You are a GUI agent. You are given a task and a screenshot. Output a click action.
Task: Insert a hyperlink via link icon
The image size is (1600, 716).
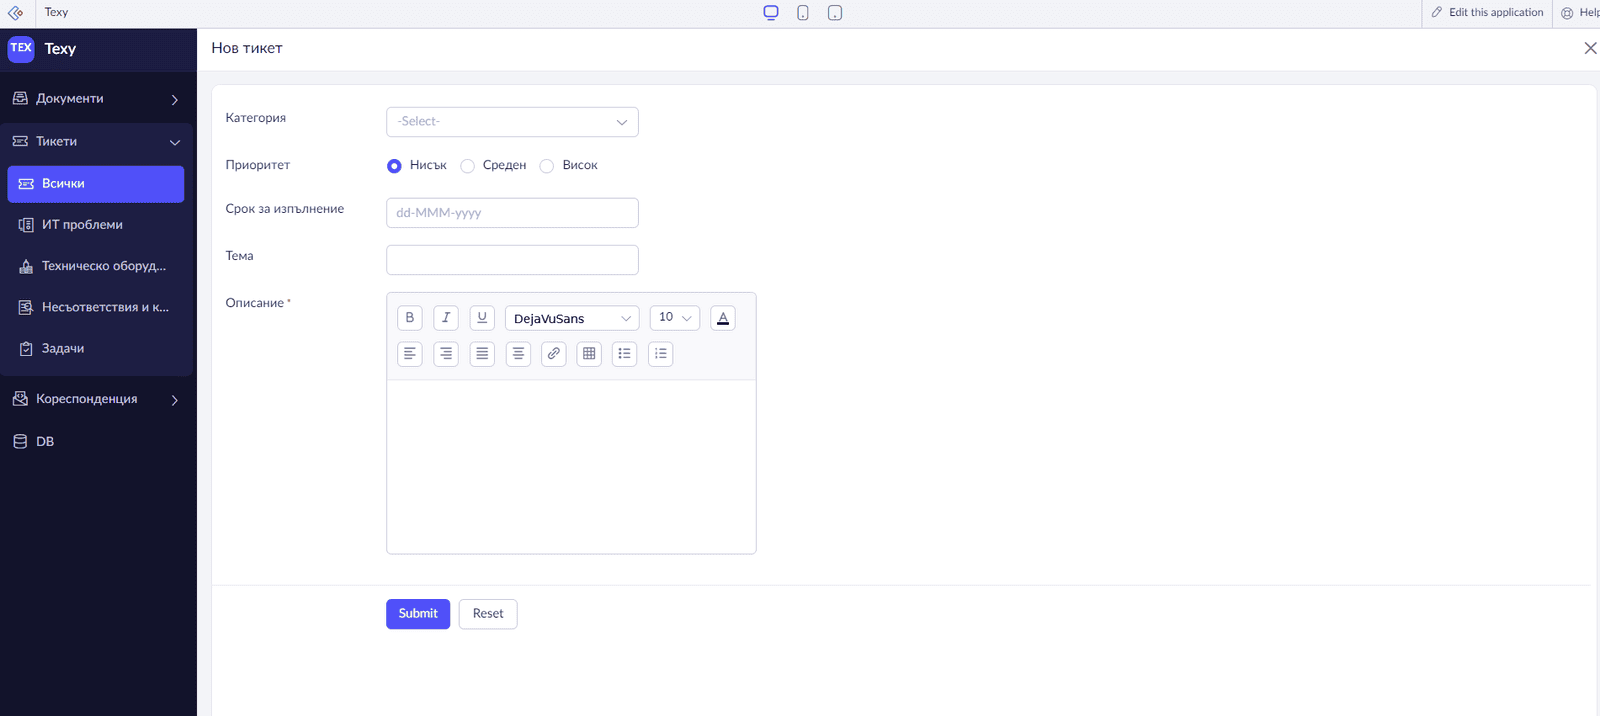553,354
